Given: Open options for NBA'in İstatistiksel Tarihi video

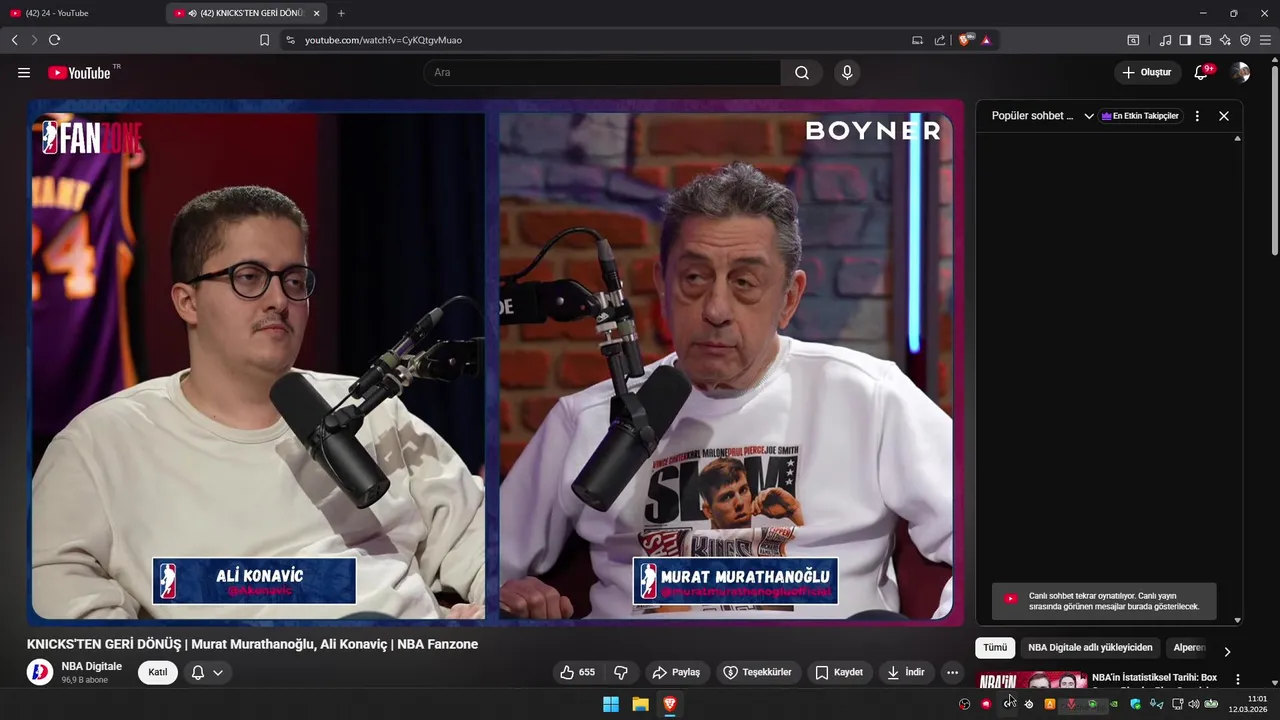Looking at the screenshot, I should point(1238,679).
